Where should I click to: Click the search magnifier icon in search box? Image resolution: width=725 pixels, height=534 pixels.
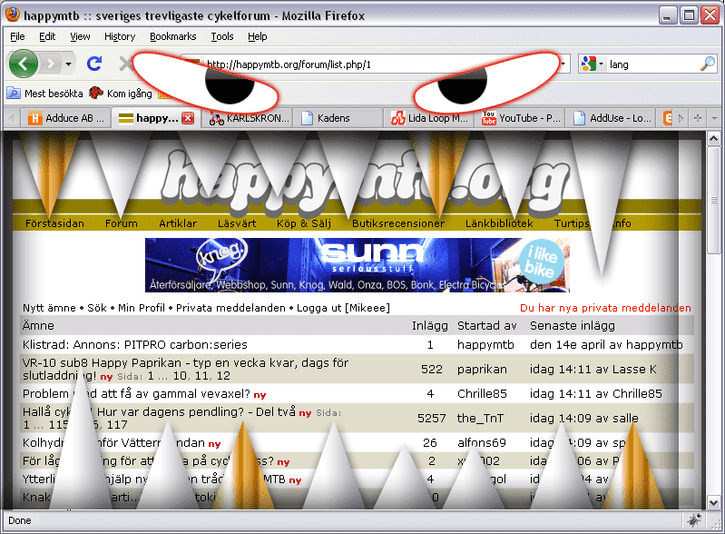[708, 64]
